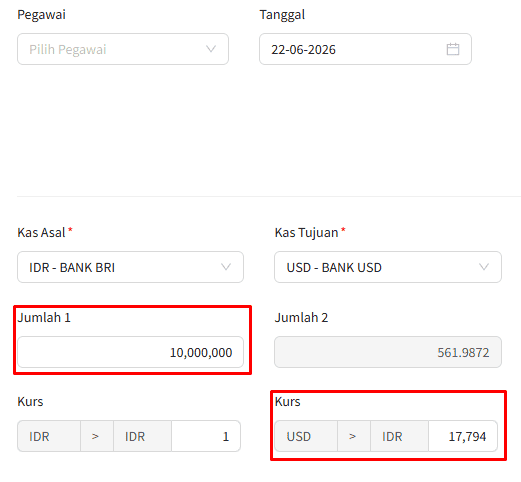Open the Pilih Pegawai dropdown
The height and width of the screenshot is (482, 521).
123,49
